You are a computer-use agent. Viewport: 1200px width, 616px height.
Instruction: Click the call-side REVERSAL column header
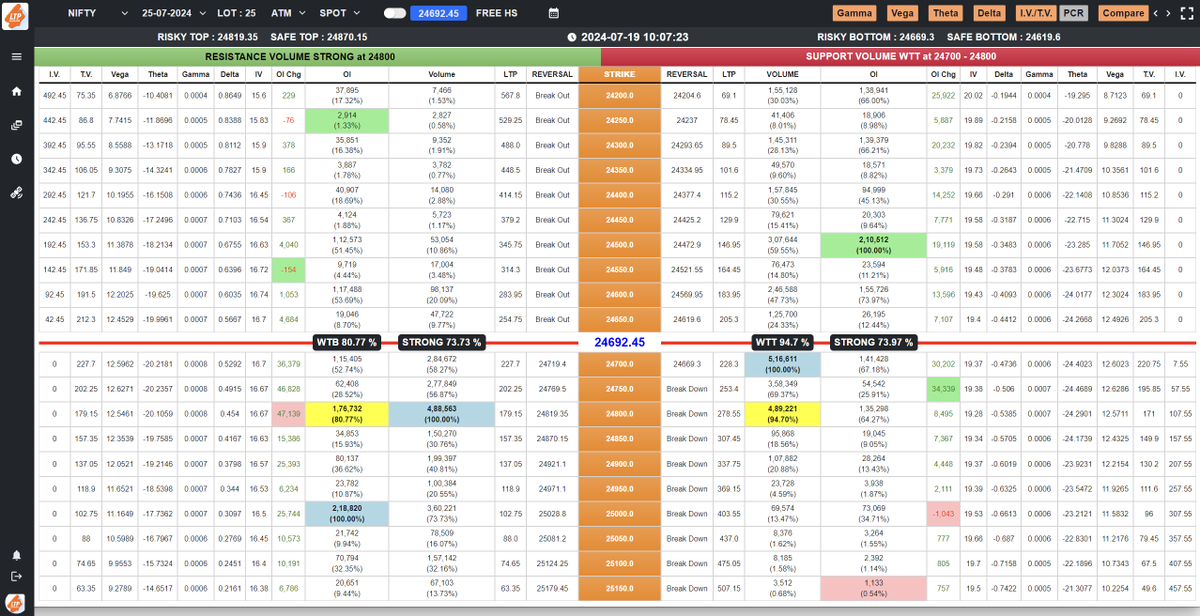552,74
